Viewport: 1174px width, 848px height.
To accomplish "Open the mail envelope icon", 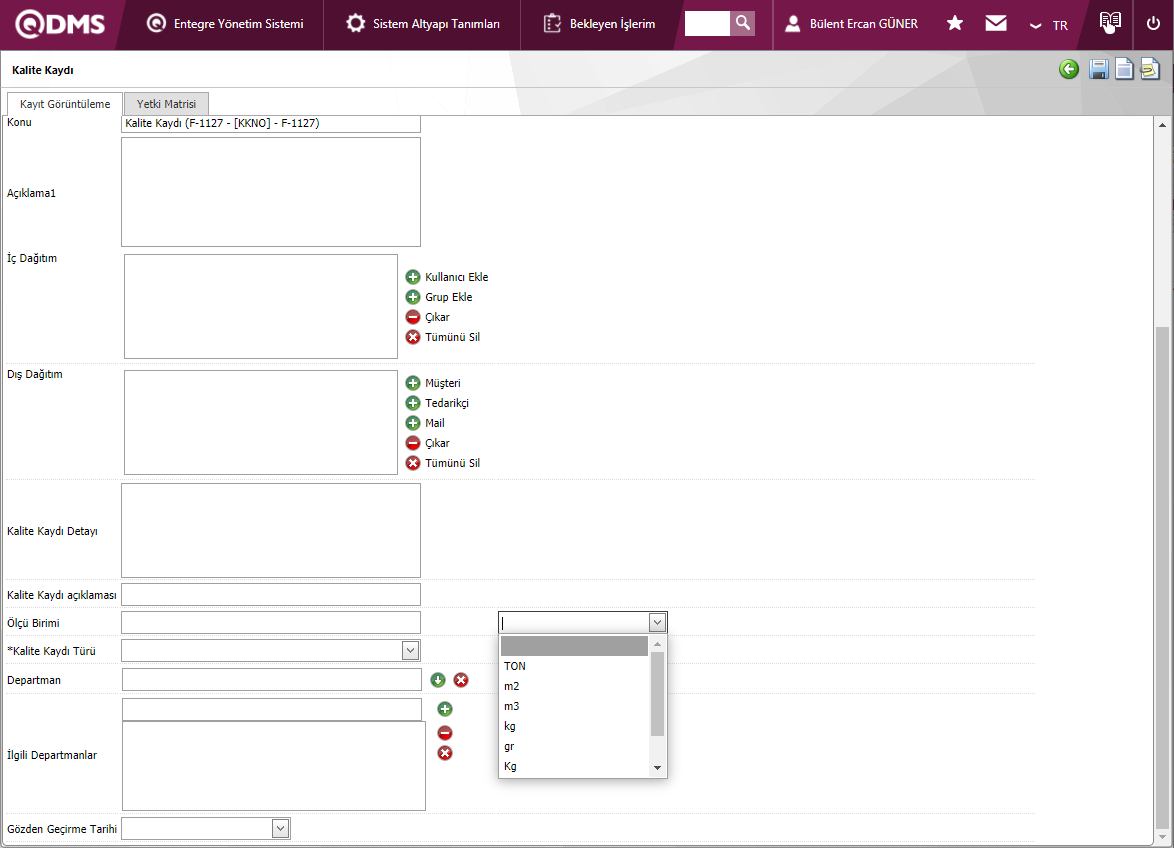I will click(x=995, y=23).
